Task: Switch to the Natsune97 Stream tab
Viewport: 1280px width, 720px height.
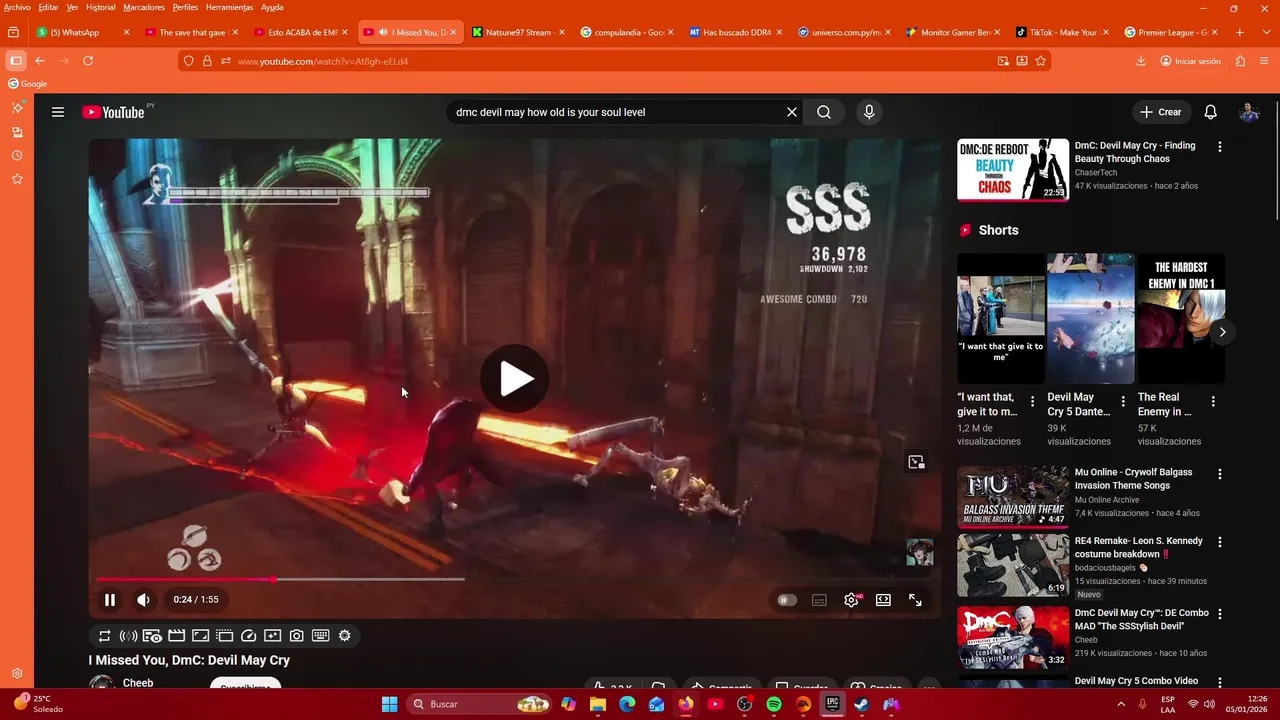Action: click(x=518, y=32)
